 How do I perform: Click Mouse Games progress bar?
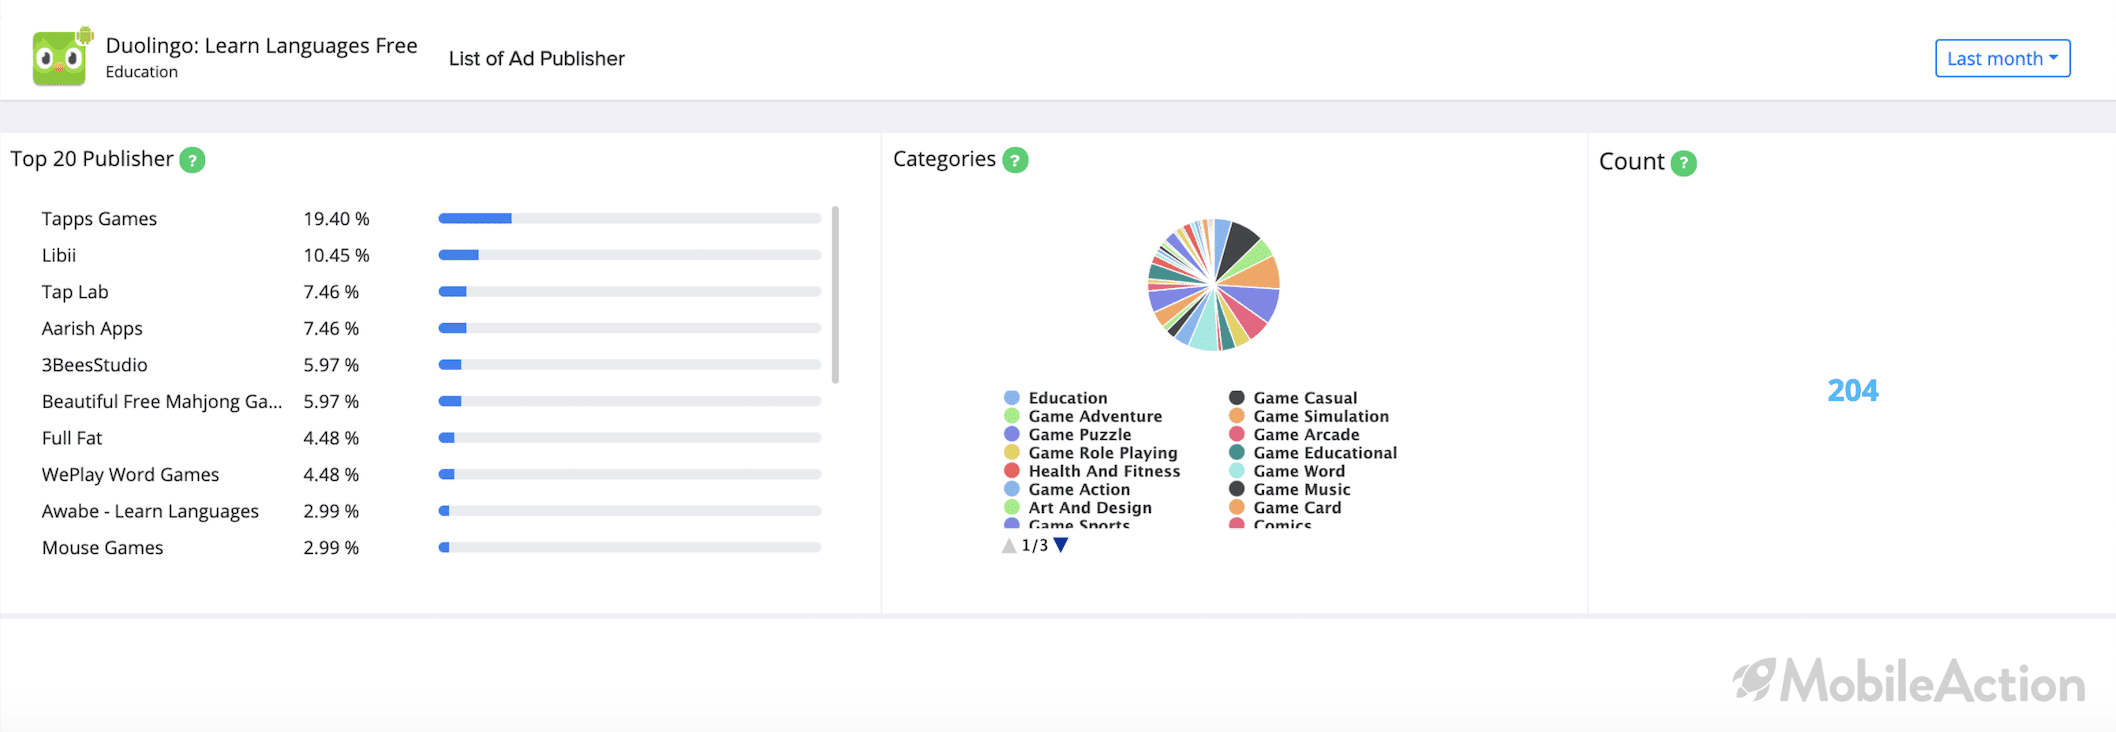(630, 548)
